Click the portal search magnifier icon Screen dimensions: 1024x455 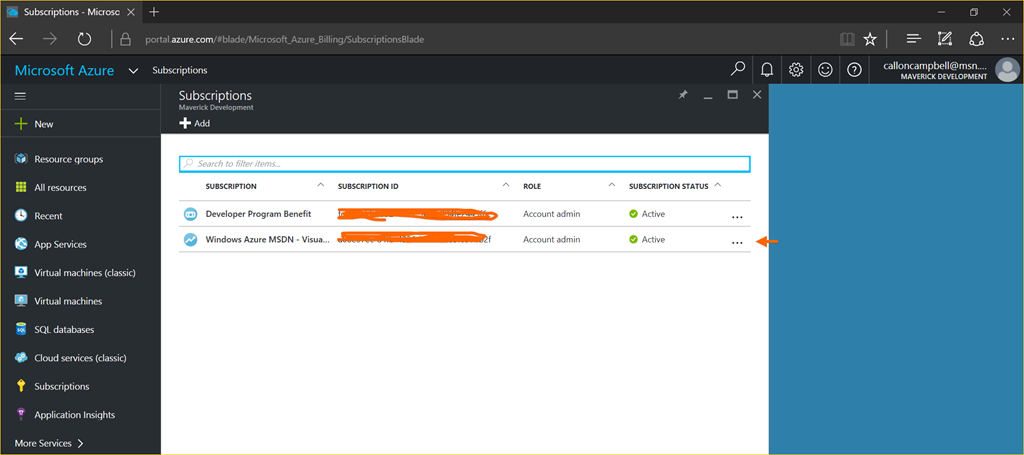[738, 70]
